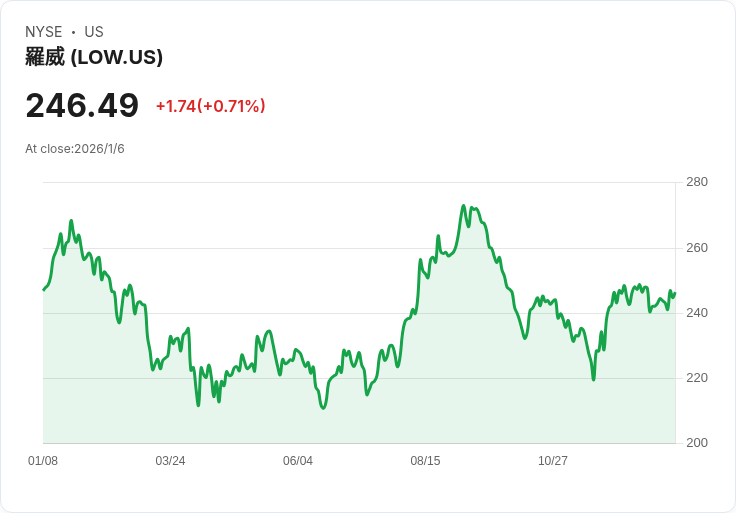This screenshot has width=736, height=513.
Task: Click the highest peak of the price line
Action: point(464,206)
